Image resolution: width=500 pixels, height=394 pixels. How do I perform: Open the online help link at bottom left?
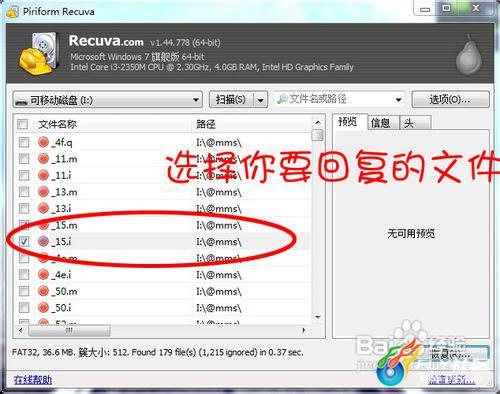pos(33,380)
